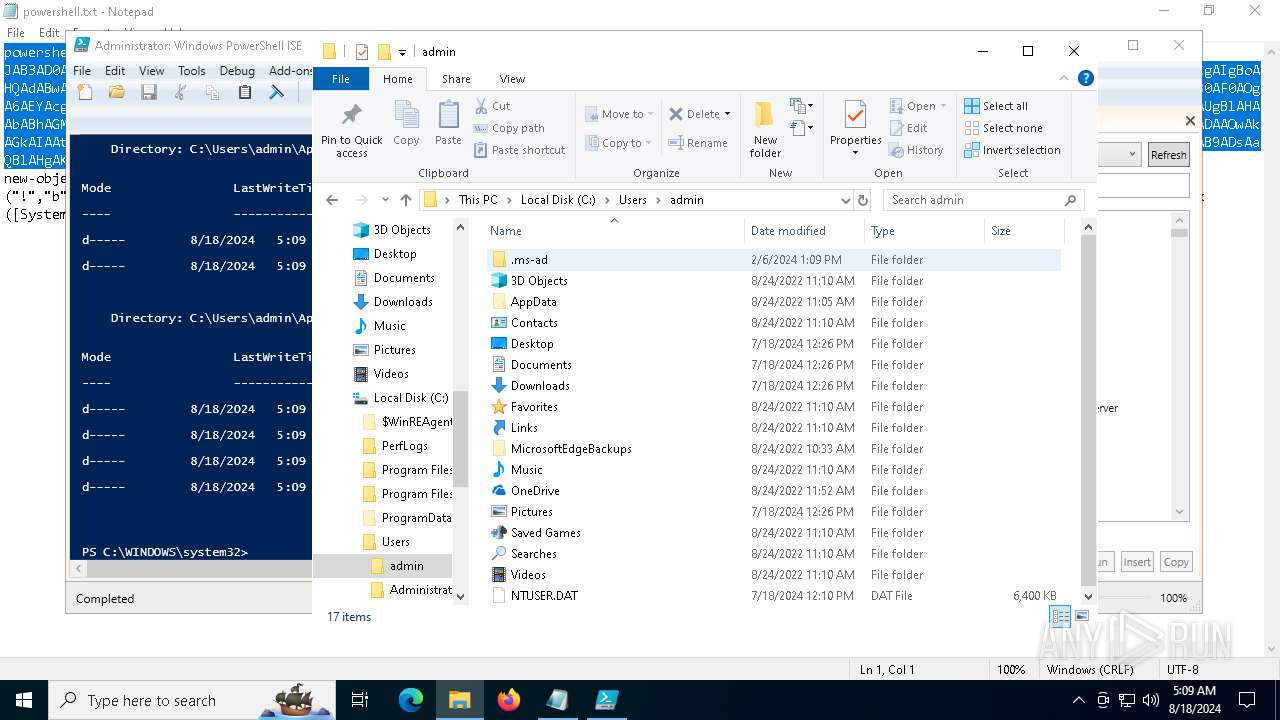Click the Insert button in background window
Image resolution: width=1280 pixels, height=720 pixels.
[1137, 562]
